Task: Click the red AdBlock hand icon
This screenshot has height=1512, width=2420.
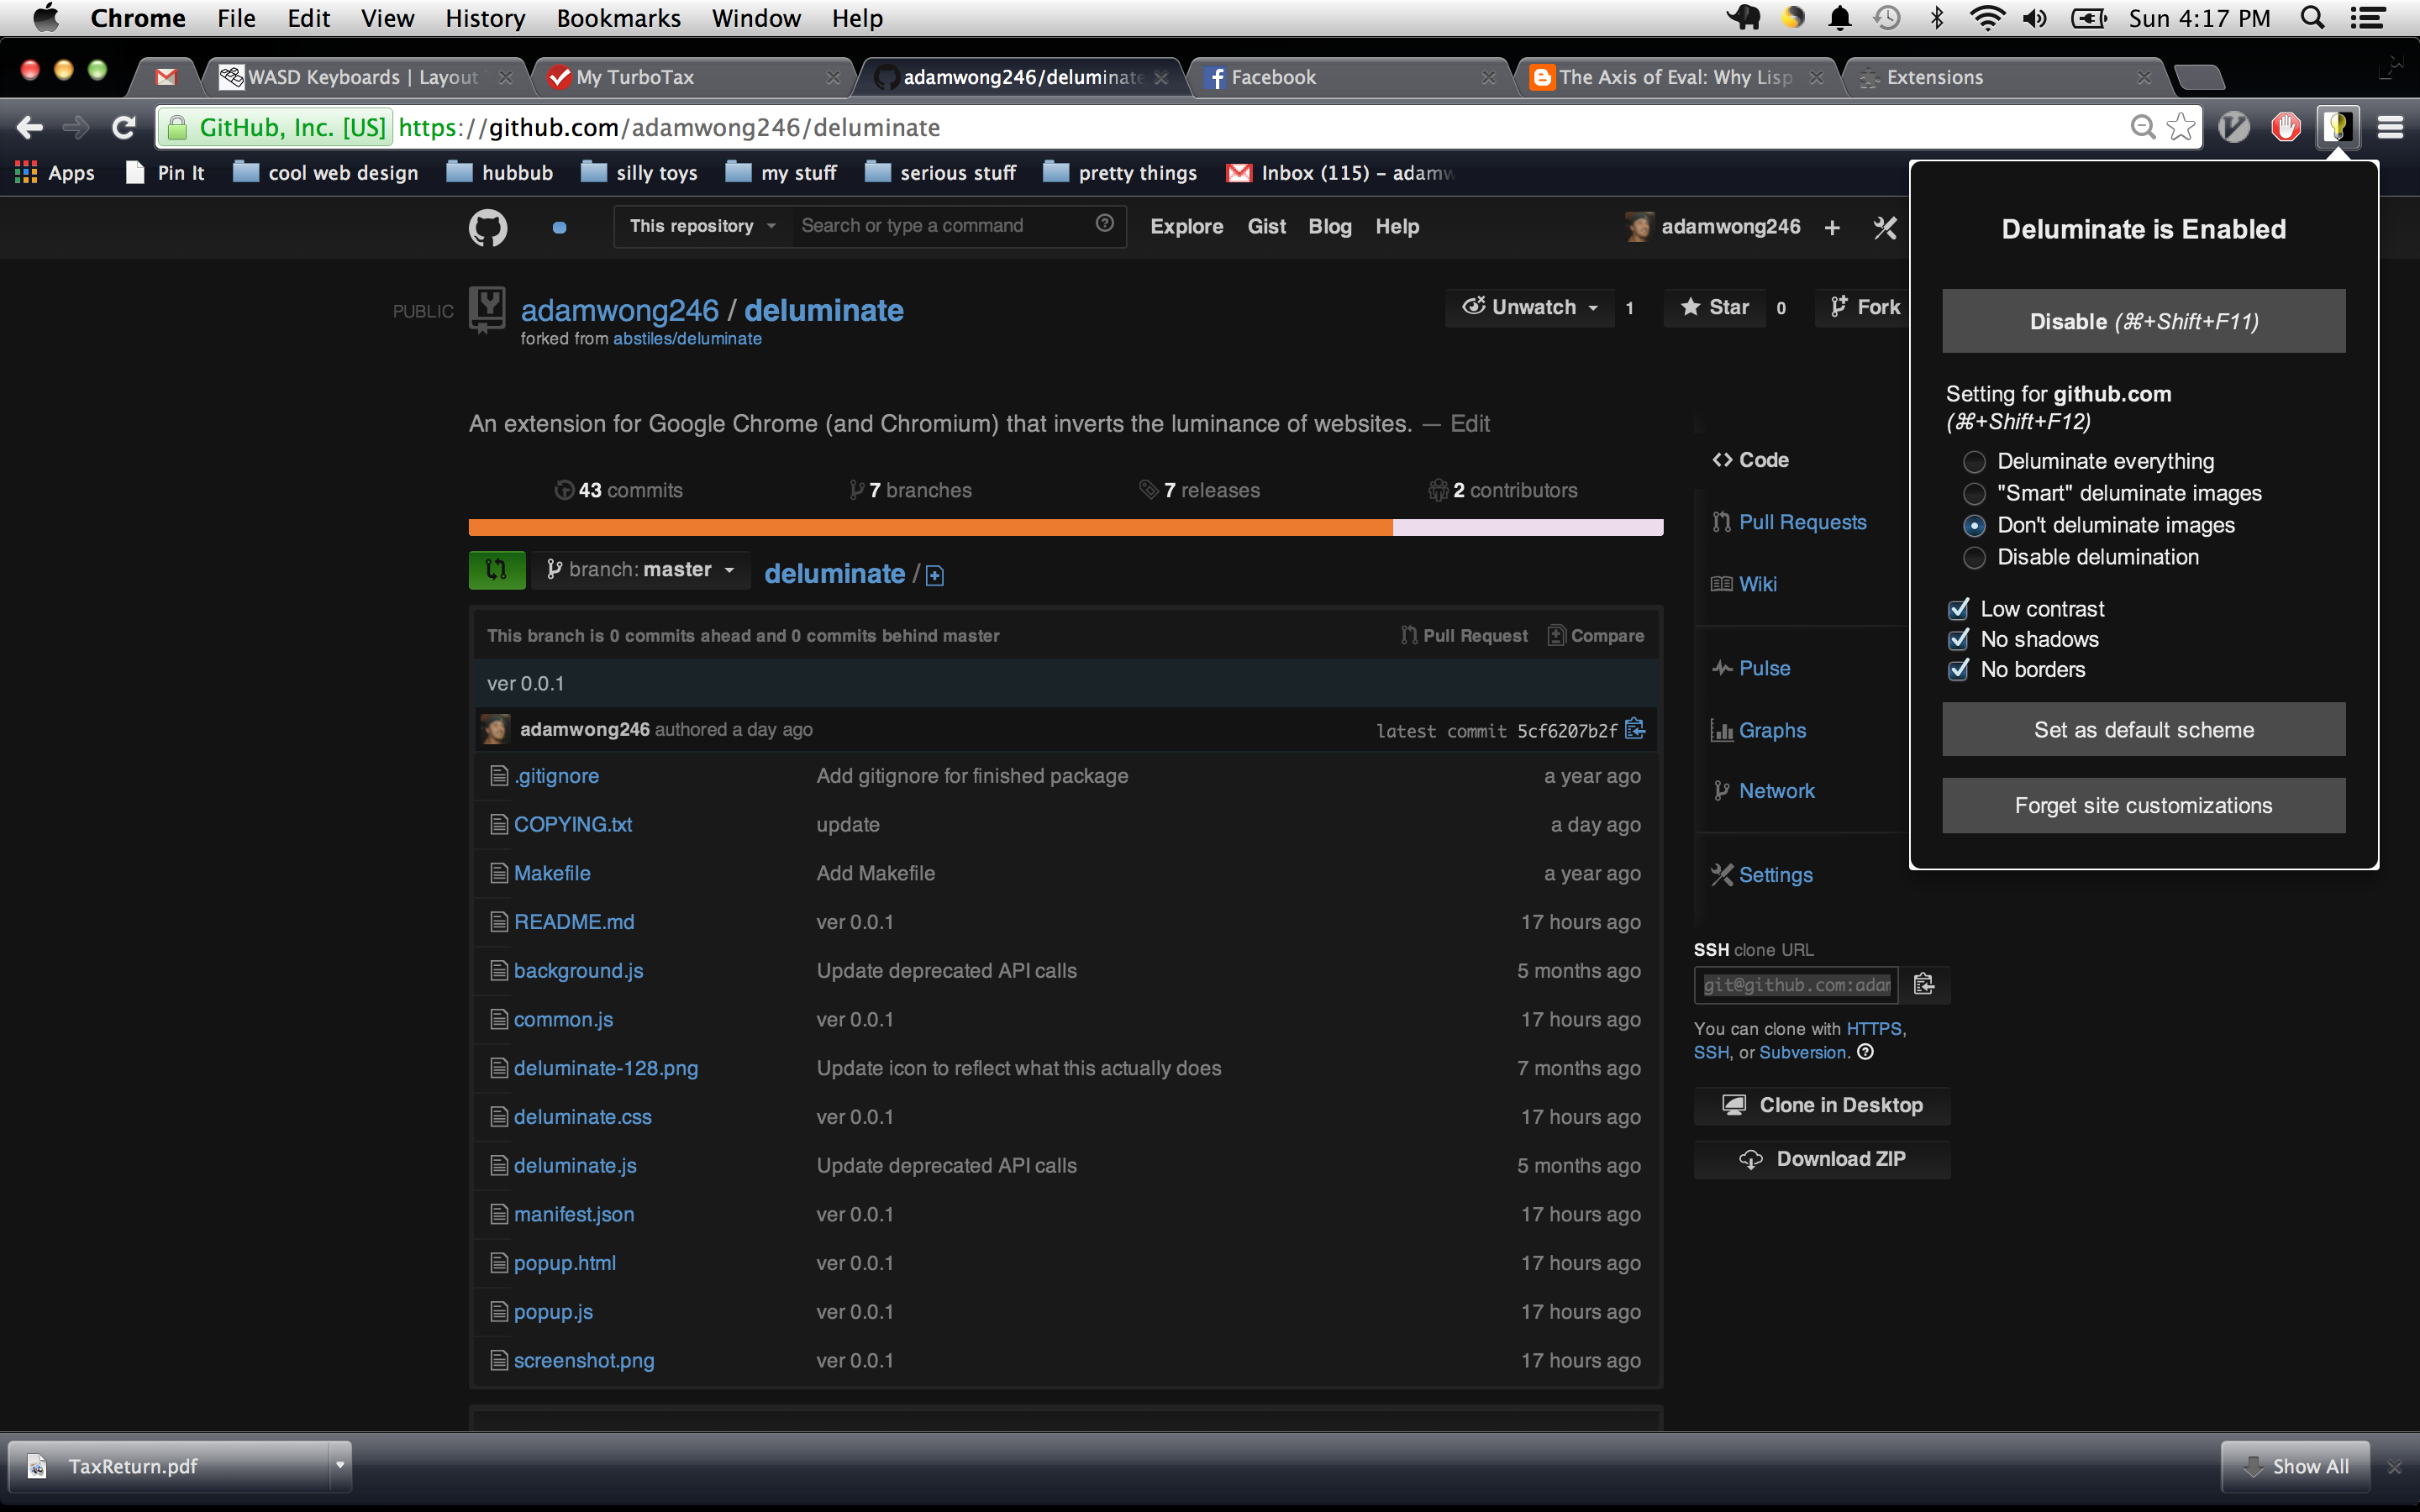Action: 2285,127
